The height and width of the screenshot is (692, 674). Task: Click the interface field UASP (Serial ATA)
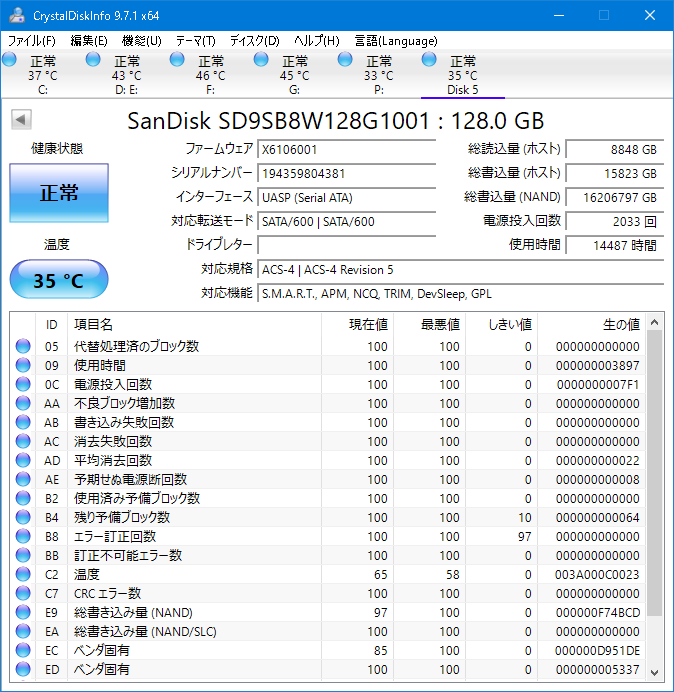point(346,197)
